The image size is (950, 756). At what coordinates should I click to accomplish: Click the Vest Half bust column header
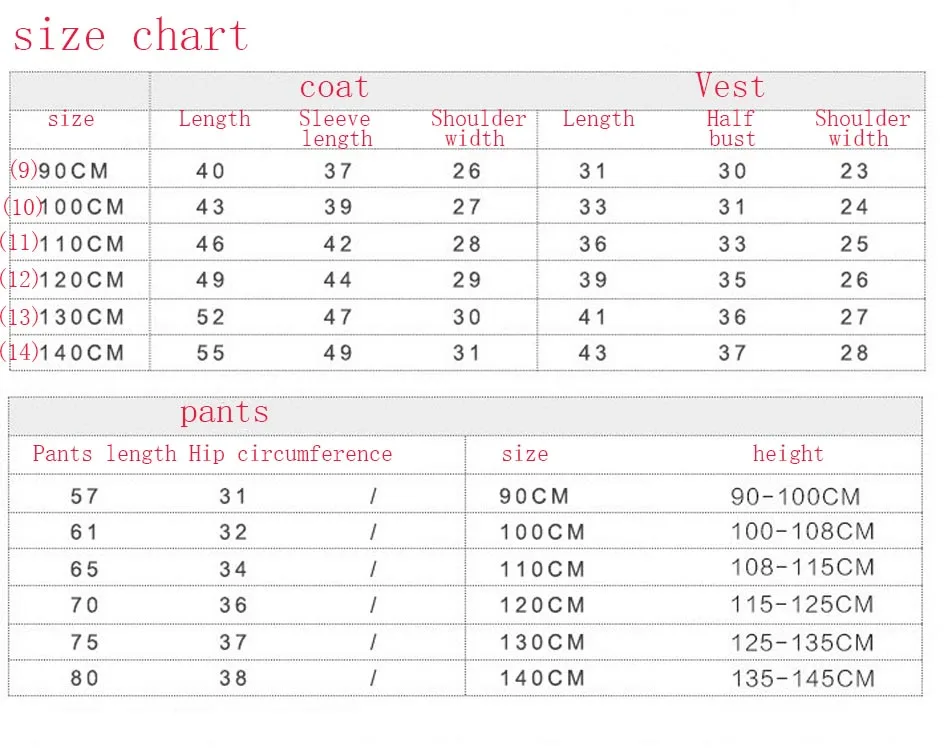click(x=731, y=128)
